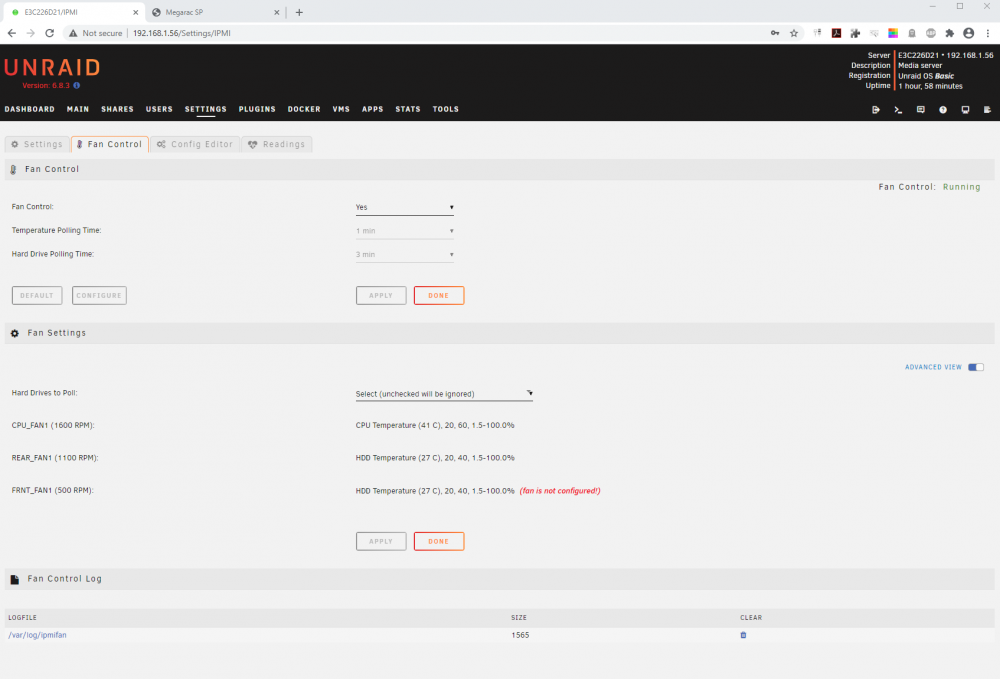The height and width of the screenshot is (679, 1000).
Task: Click Done under Fan Control polling settings
Action: click(x=439, y=295)
